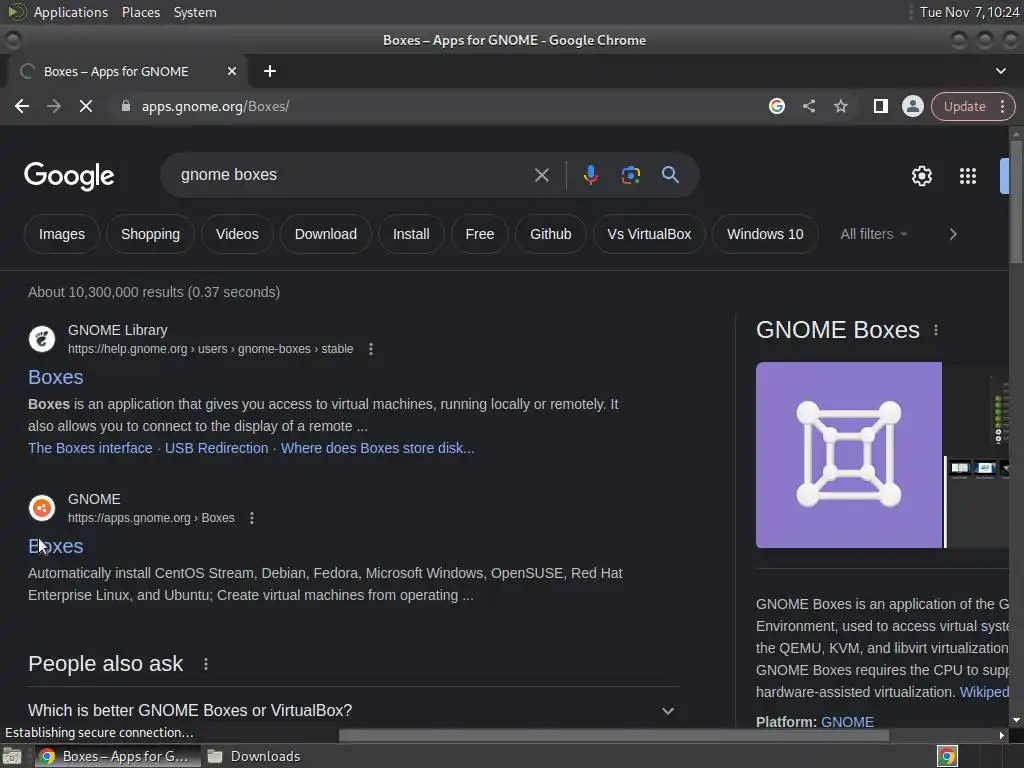
Task: Click the Google icon in address bar
Action: pyautogui.click(x=776, y=106)
